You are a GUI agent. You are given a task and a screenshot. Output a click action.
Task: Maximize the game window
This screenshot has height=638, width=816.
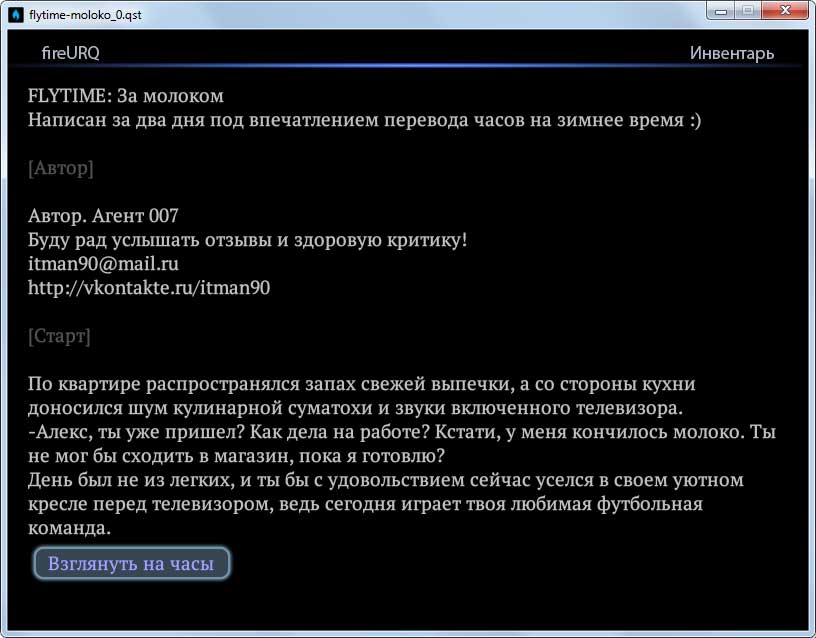click(748, 11)
